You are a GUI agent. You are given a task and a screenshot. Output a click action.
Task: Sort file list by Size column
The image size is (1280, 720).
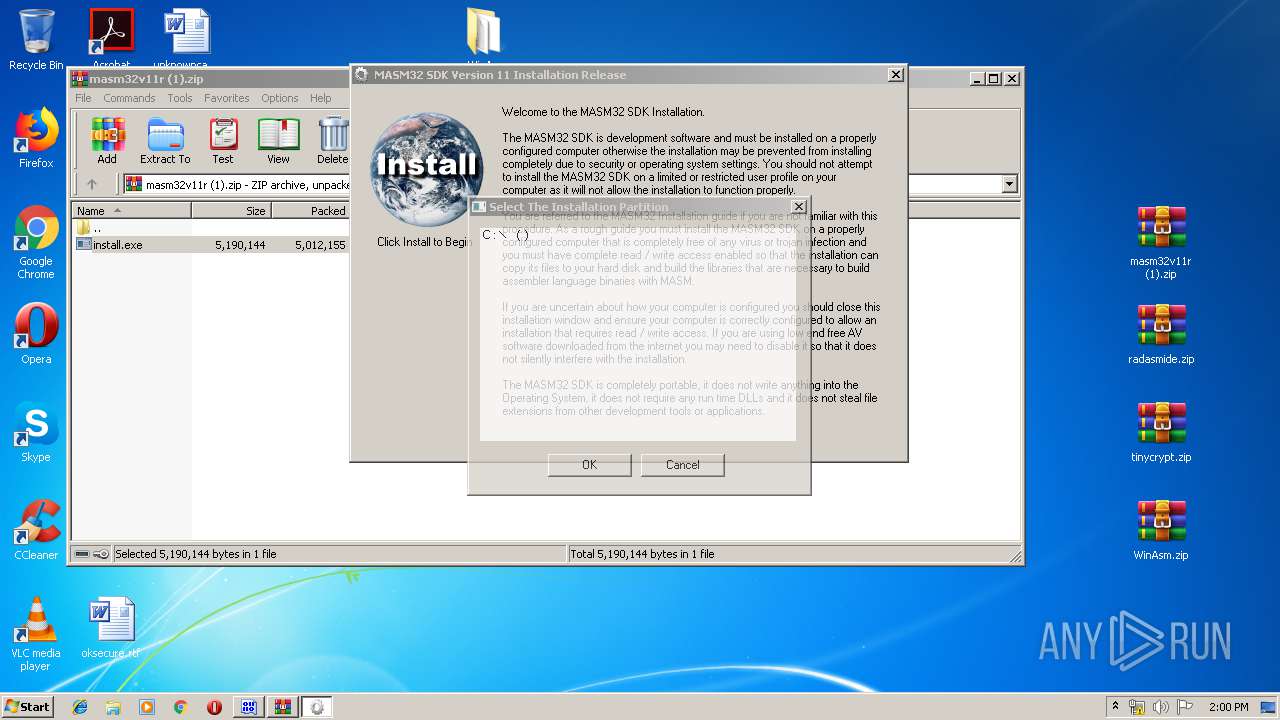231,211
